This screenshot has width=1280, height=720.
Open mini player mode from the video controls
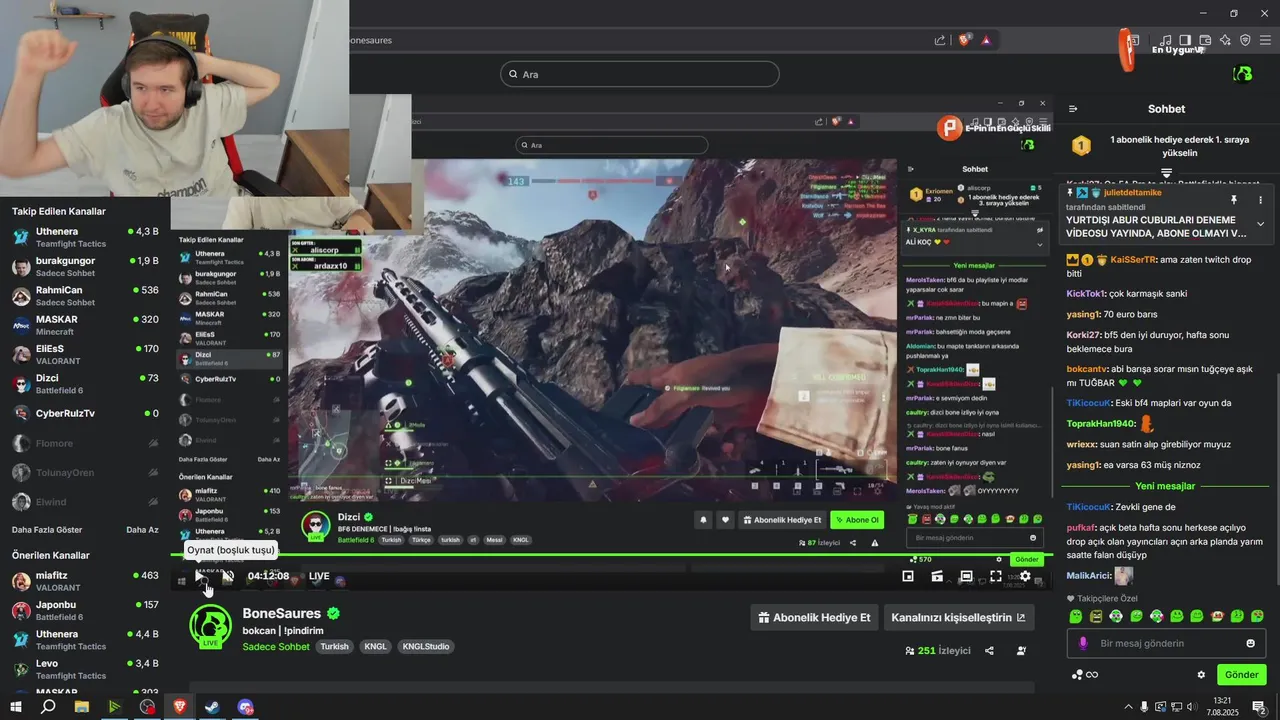908,576
